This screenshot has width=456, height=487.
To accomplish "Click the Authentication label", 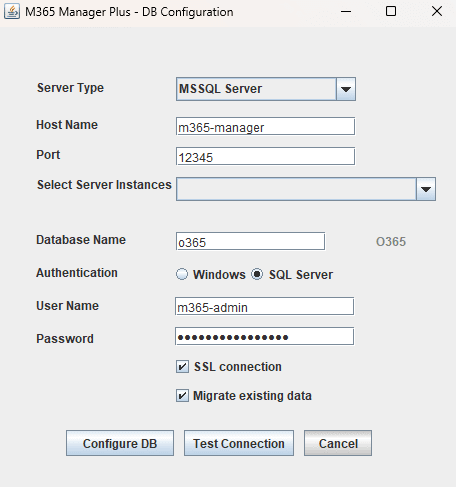I will click(x=77, y=273).
